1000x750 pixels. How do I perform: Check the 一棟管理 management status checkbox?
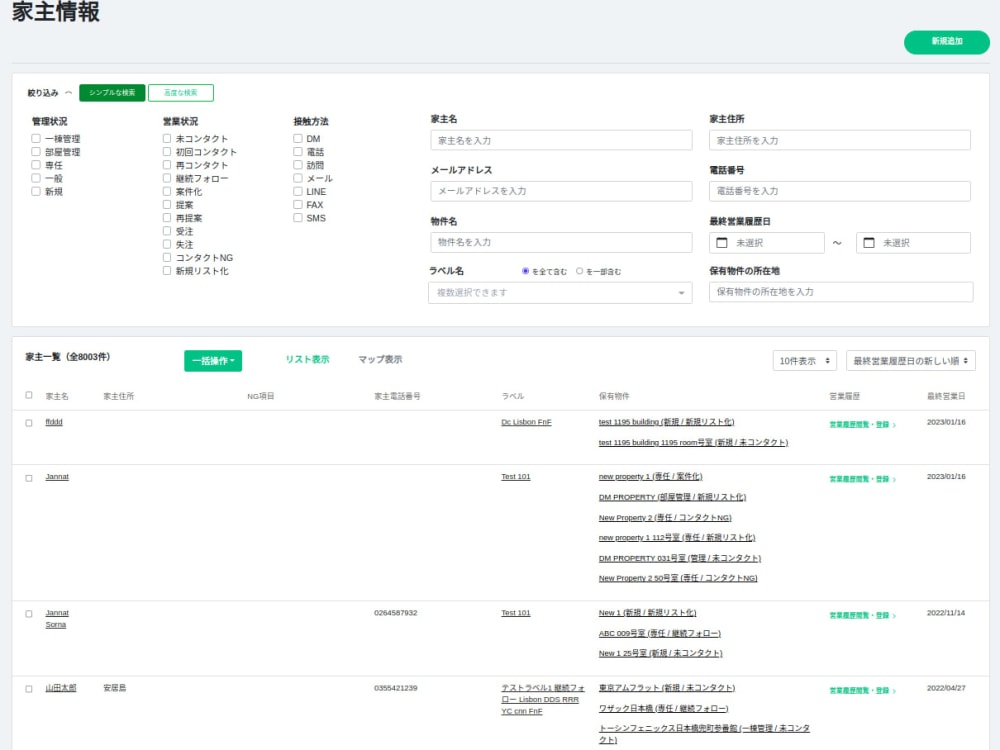pos(37,138)
